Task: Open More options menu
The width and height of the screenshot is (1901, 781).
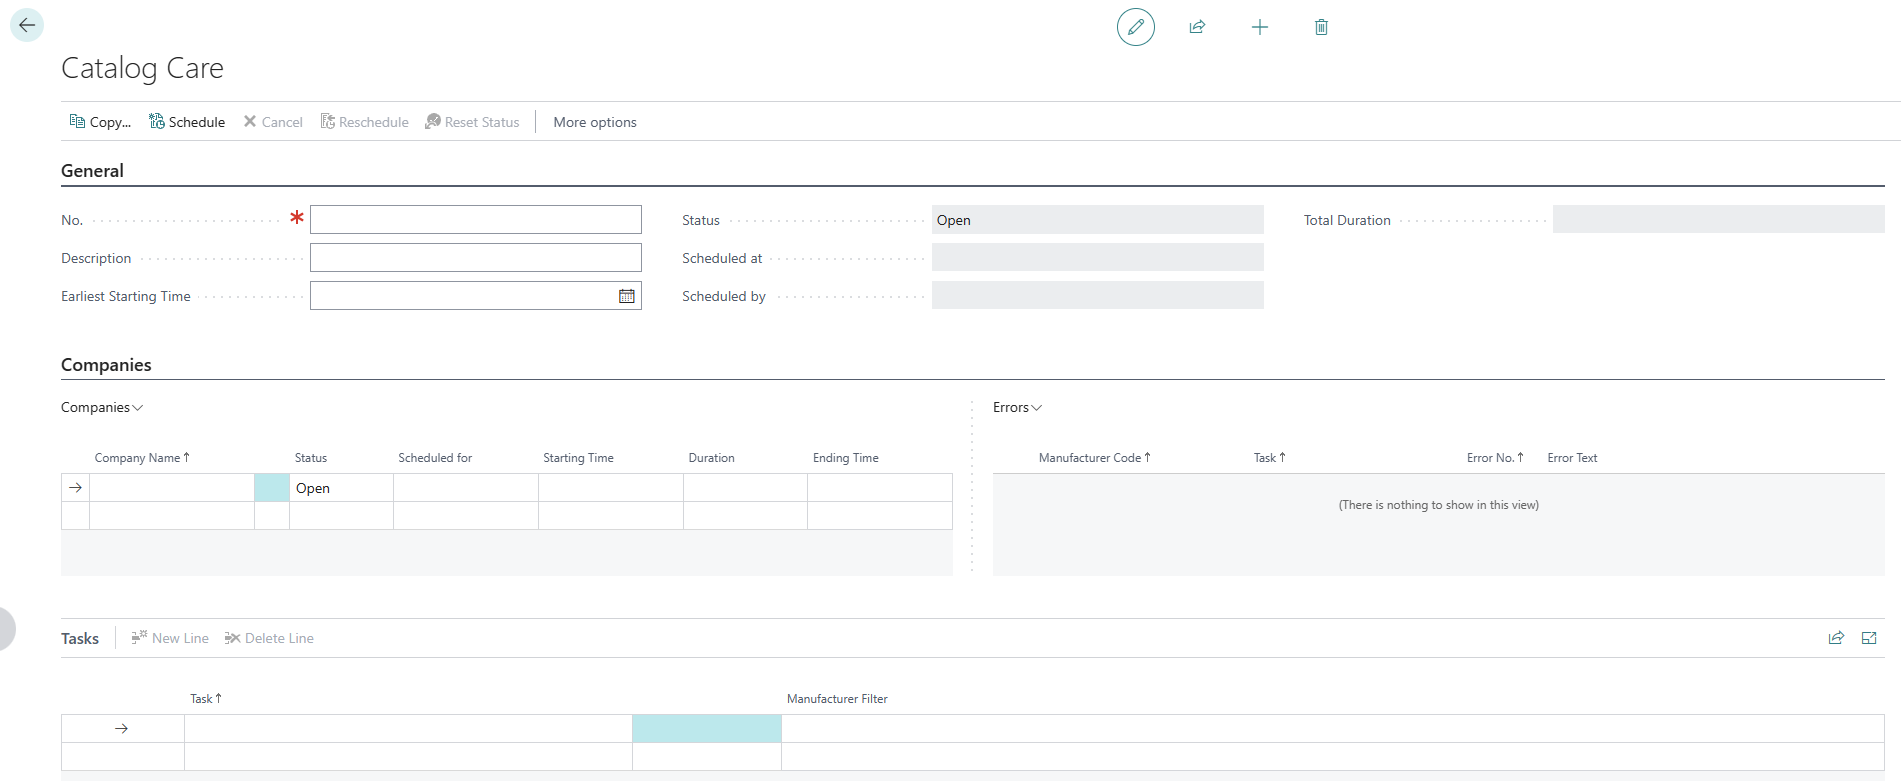Action: tap(595, 122)
